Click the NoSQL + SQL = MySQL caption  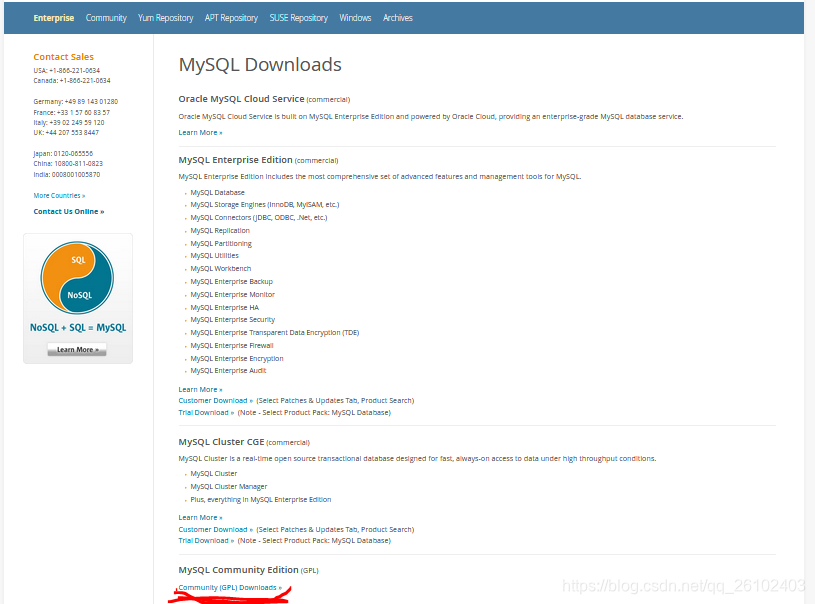[x=78, y=327]
